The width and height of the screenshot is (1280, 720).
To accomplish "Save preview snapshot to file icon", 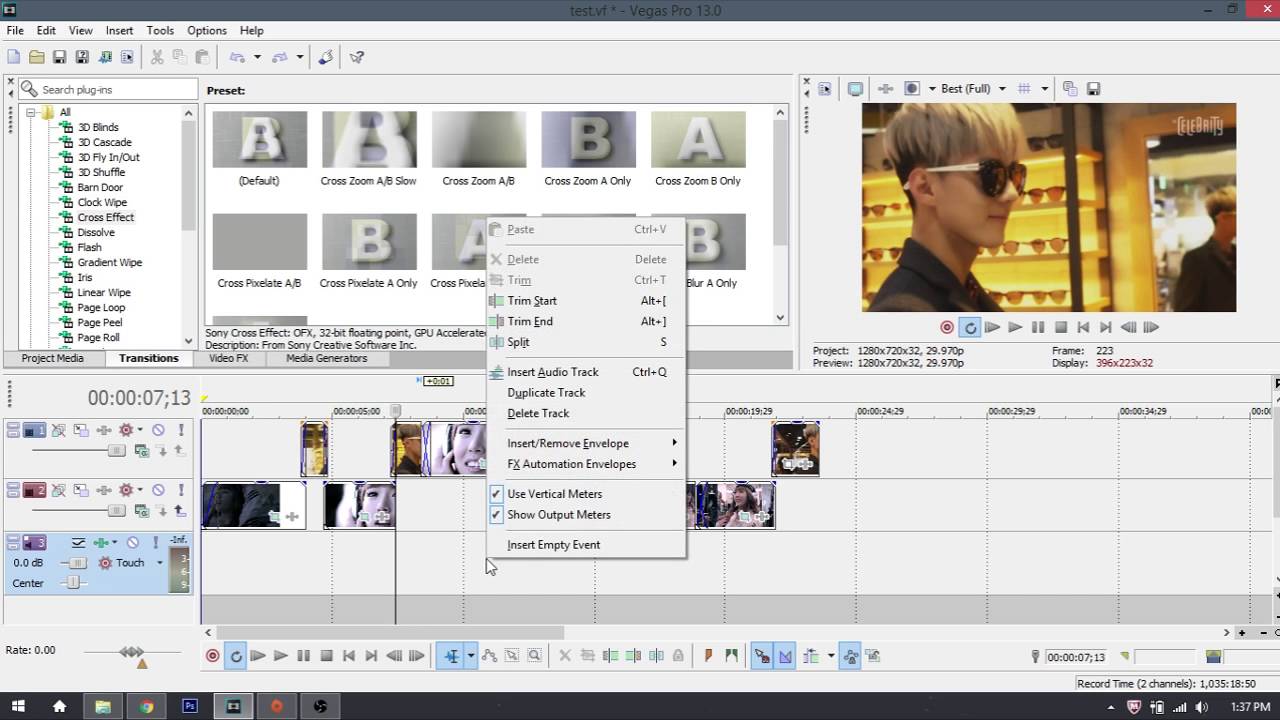I will pos(1093,88).
